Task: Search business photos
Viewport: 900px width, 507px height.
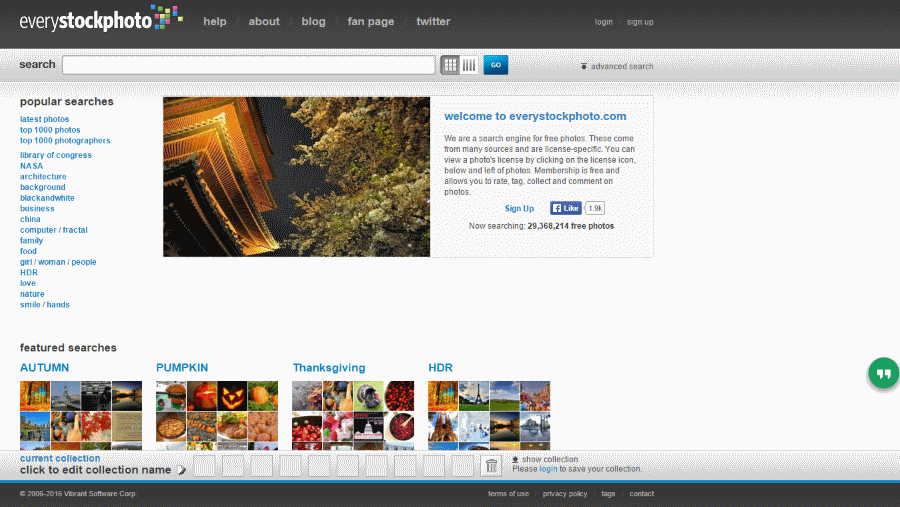Action: [37, 208]
